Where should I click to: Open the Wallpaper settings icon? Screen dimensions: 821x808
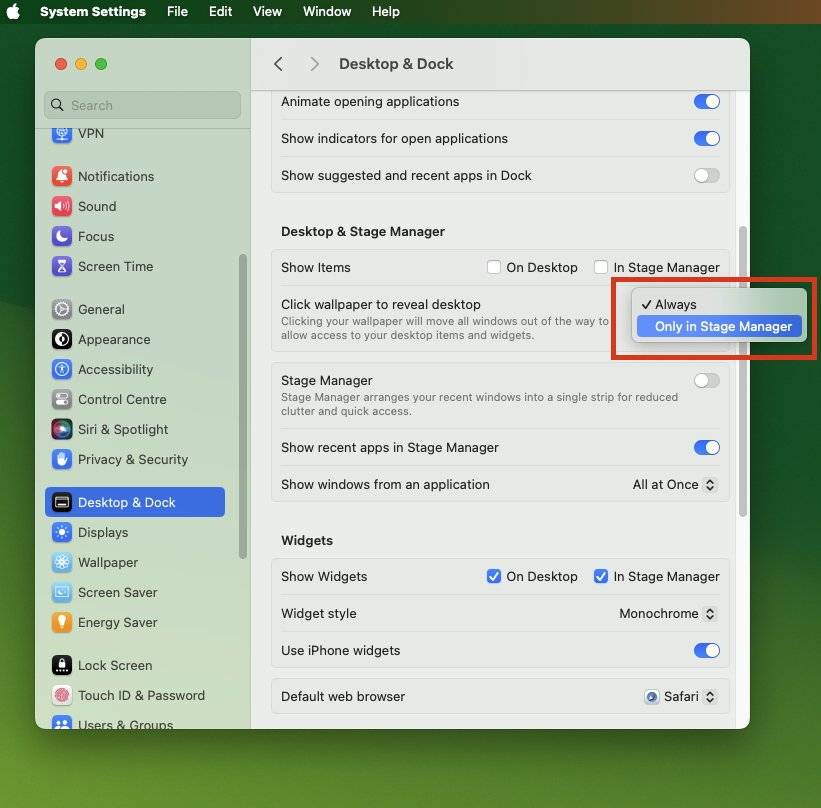point(62,562)
